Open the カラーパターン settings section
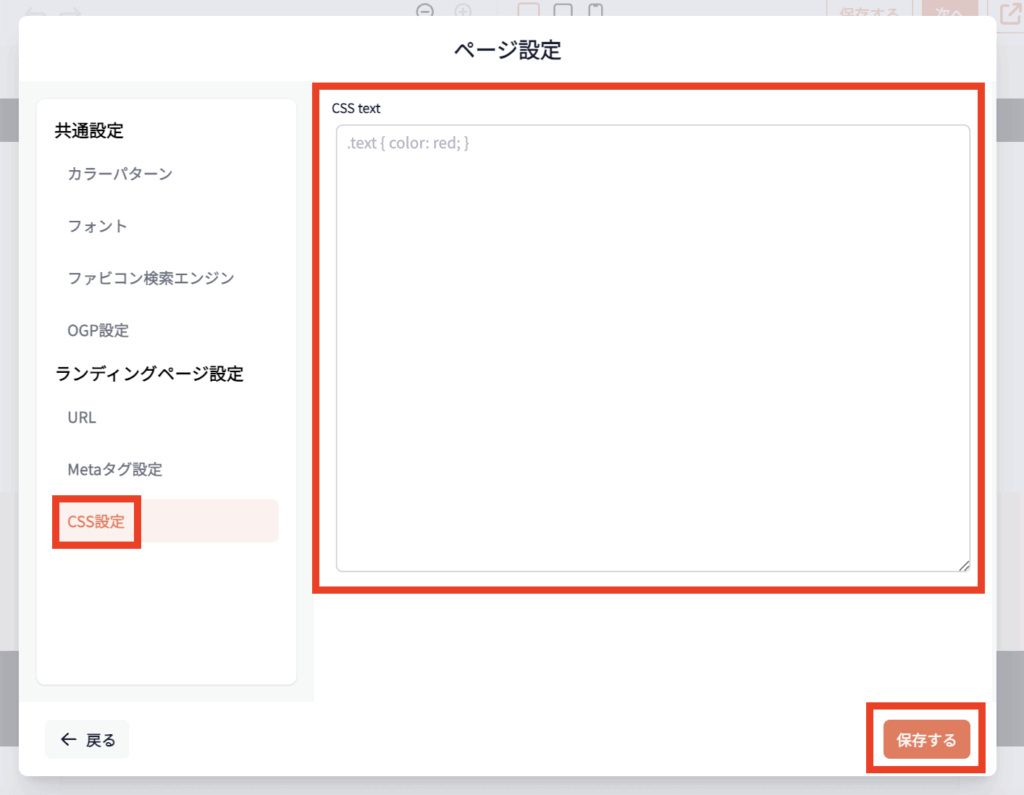Viewport: 1024px width, 795px height. tap(120, 174)
